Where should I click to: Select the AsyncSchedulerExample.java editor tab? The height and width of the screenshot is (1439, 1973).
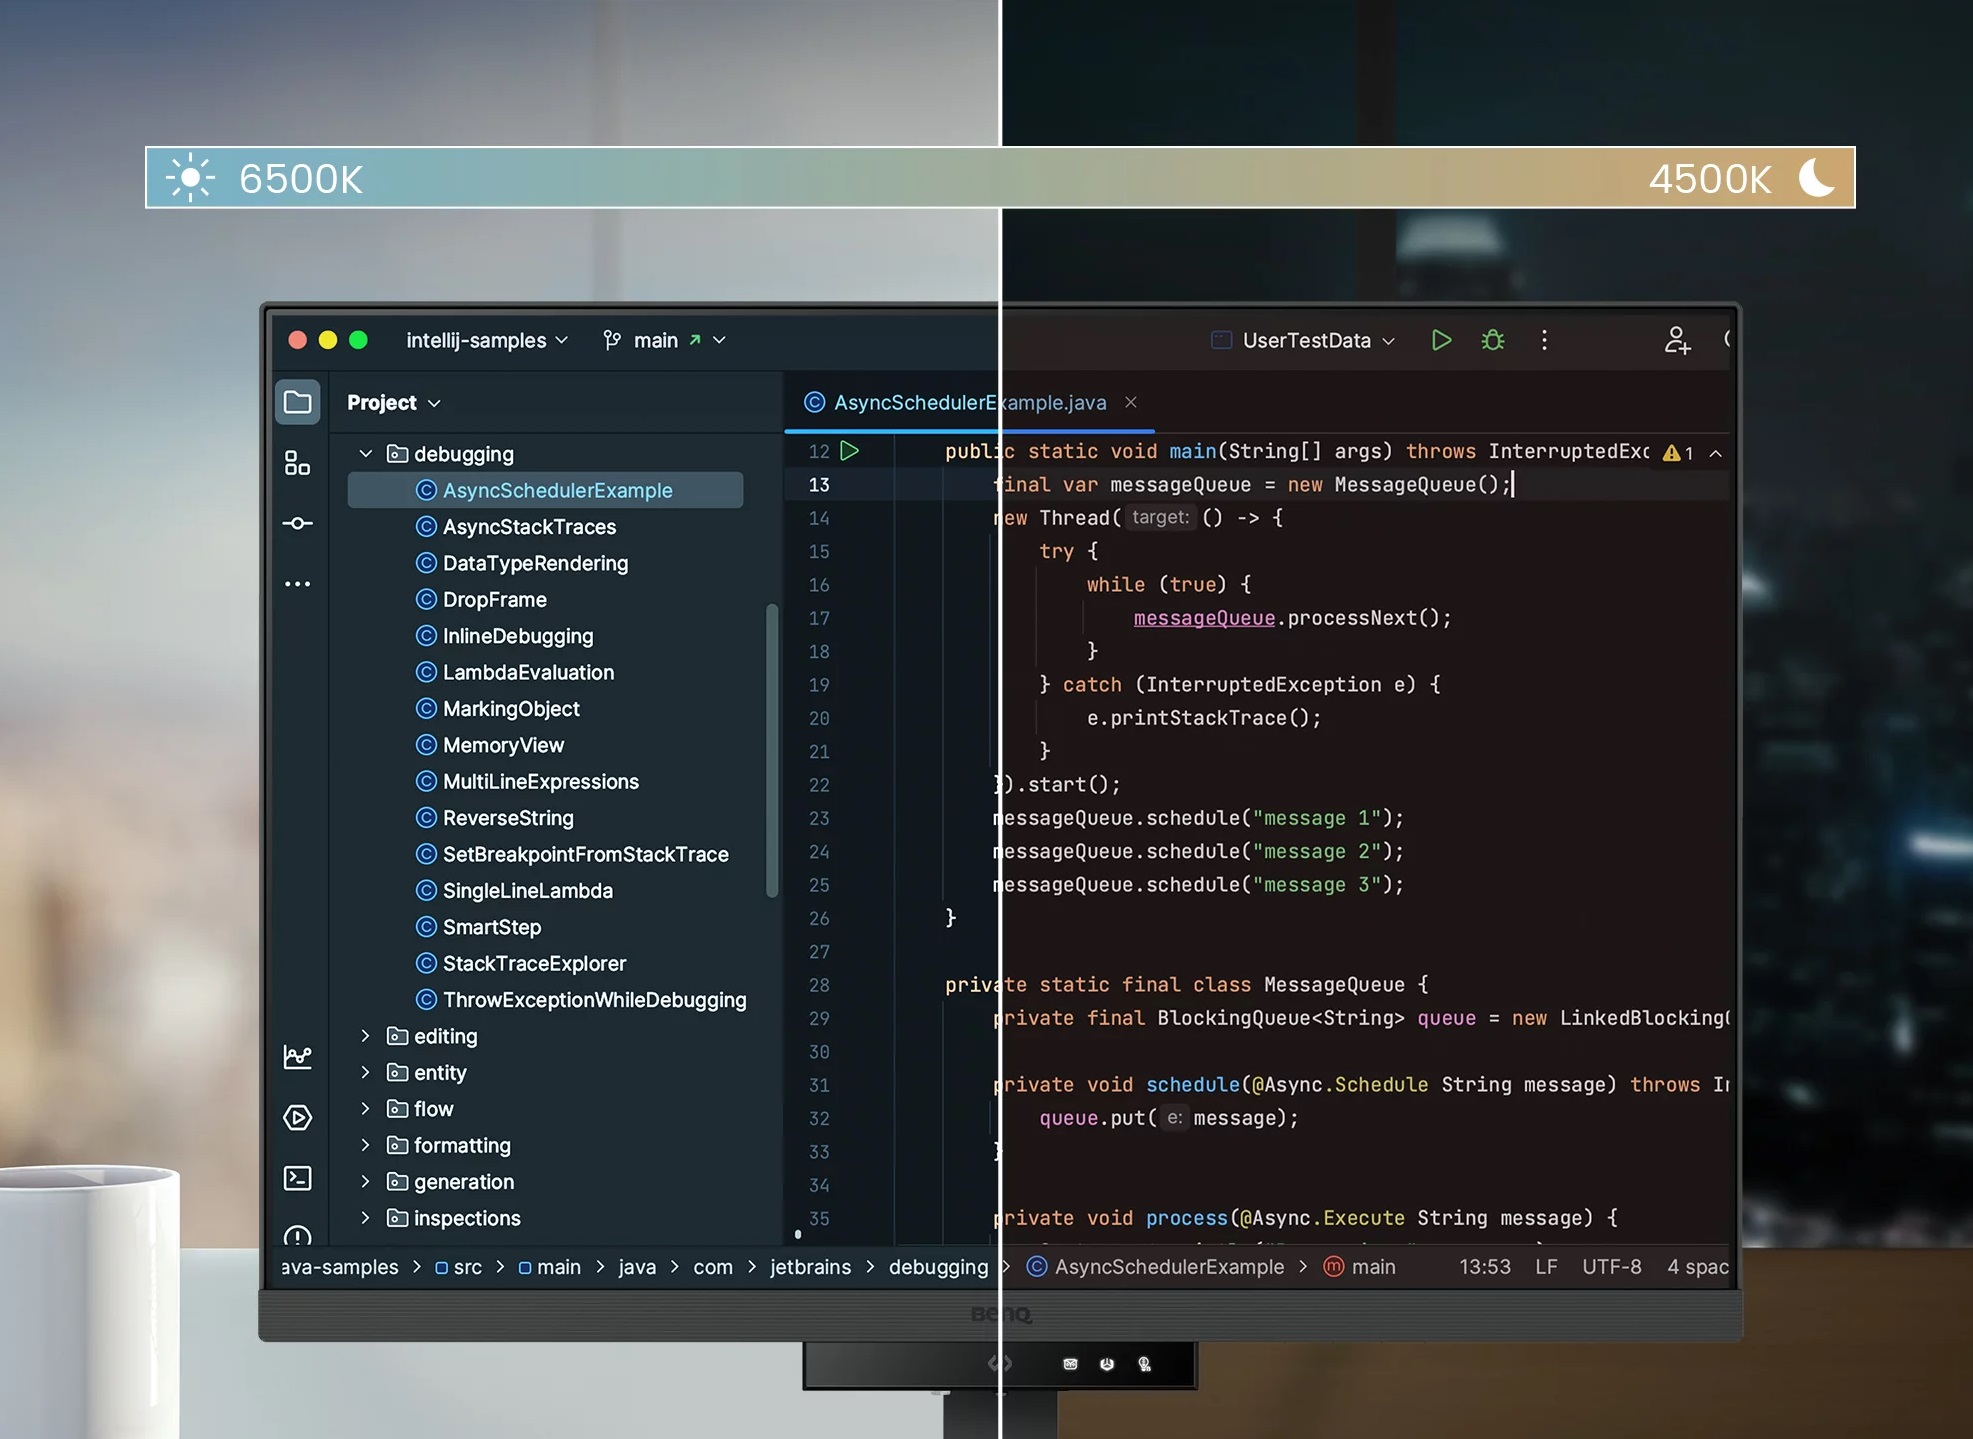point(970,402)
